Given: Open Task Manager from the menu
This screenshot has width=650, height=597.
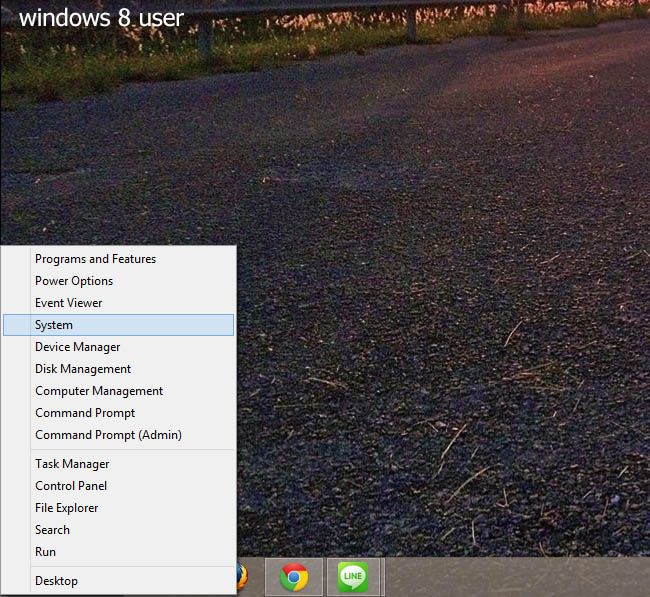Looking at the screenshot, I should click(119, 464).
